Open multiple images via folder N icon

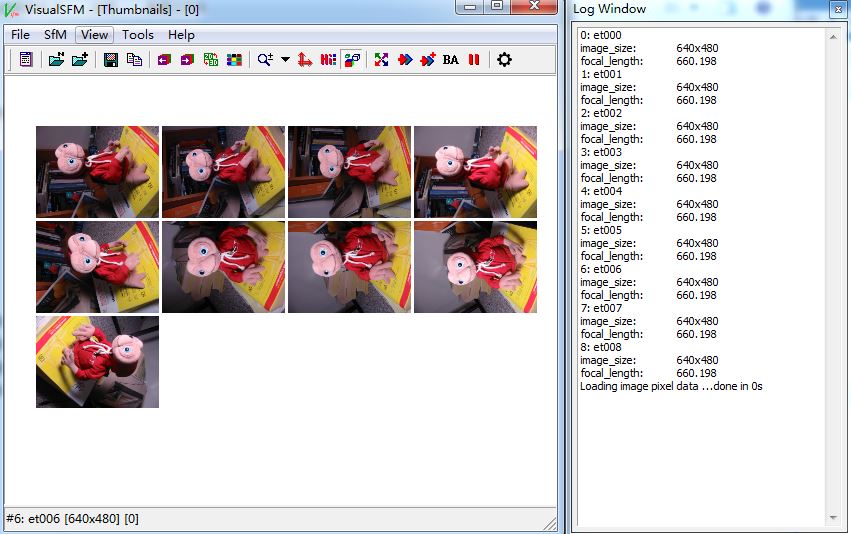pyautogui.click(x=56, y=59)
